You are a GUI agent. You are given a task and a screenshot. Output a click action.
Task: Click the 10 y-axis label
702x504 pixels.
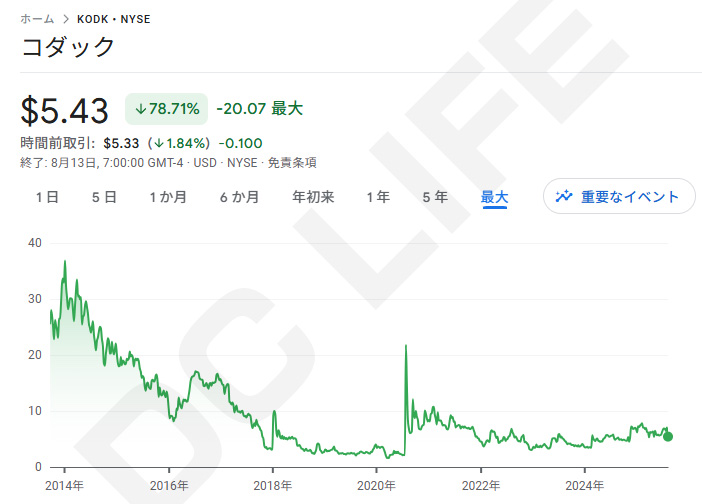(35, 411)
